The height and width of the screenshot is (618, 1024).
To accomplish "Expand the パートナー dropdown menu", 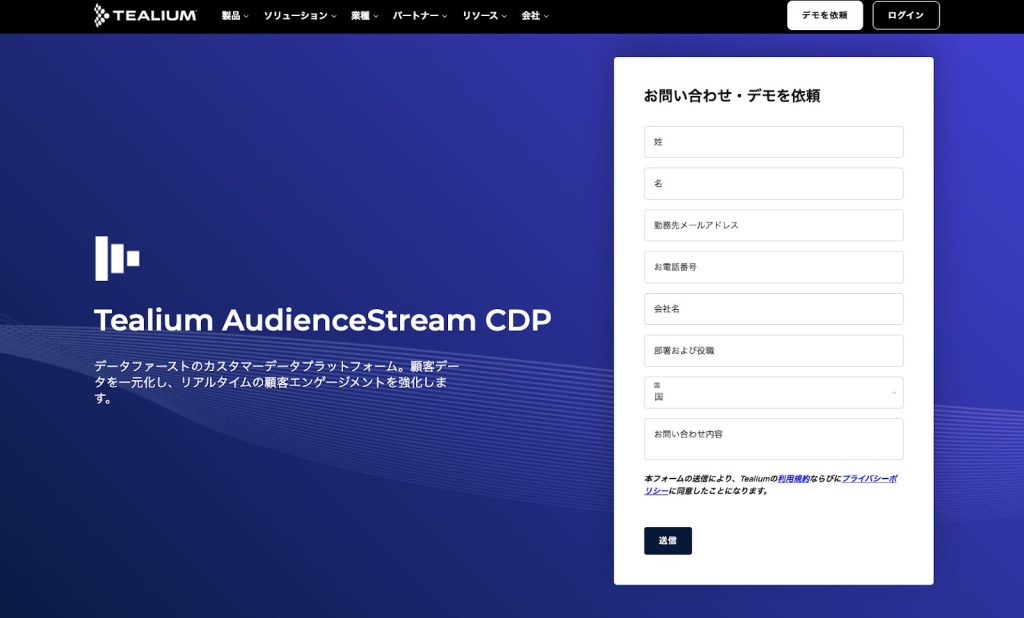I will point(420,16).
